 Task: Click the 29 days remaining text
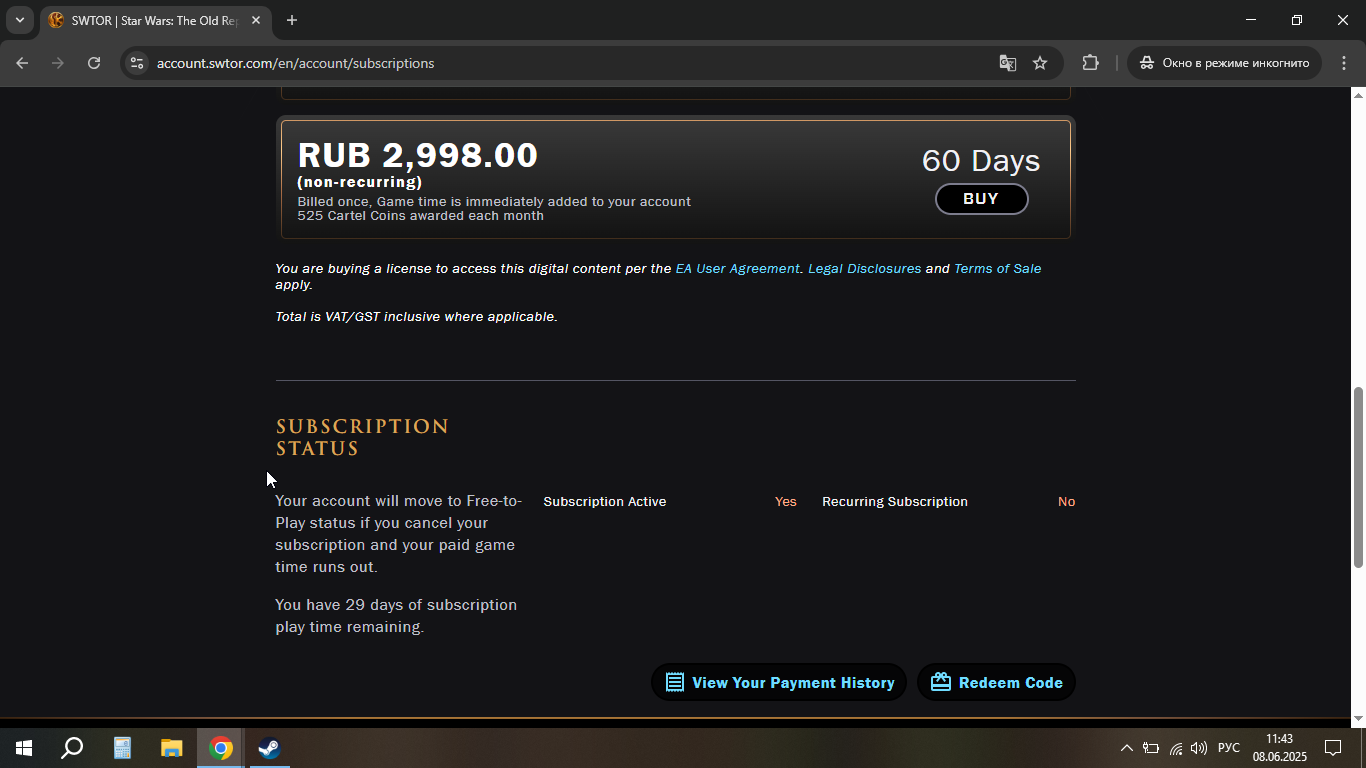(396, 616)
